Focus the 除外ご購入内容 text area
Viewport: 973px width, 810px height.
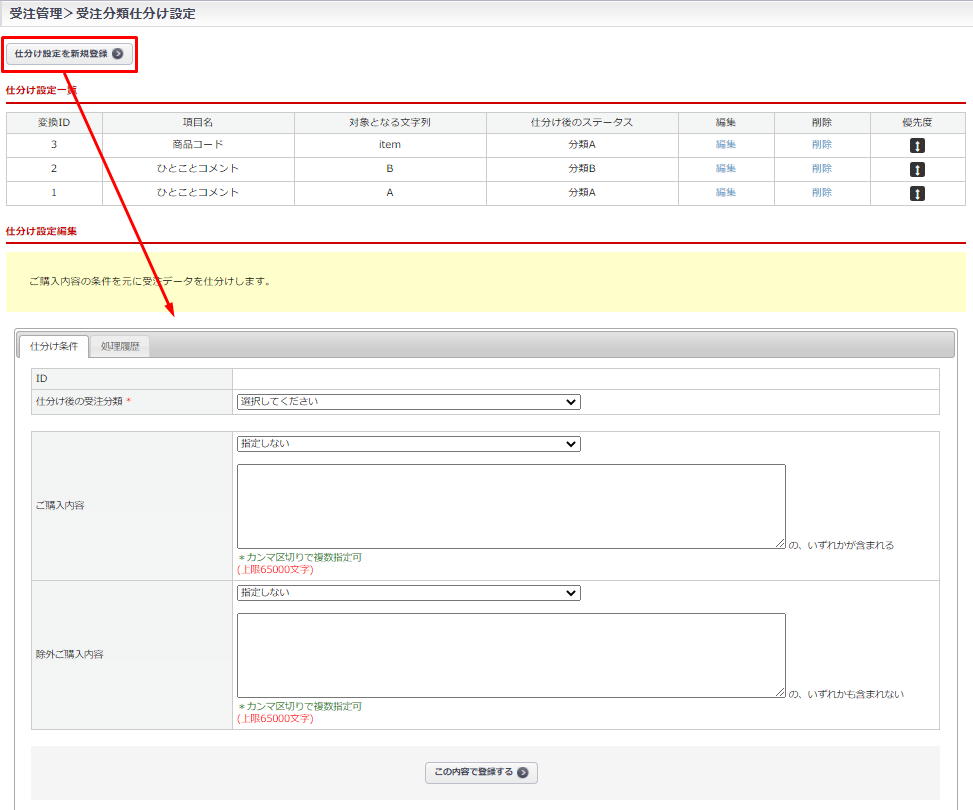pyautogui.click(x=510, y=655)
